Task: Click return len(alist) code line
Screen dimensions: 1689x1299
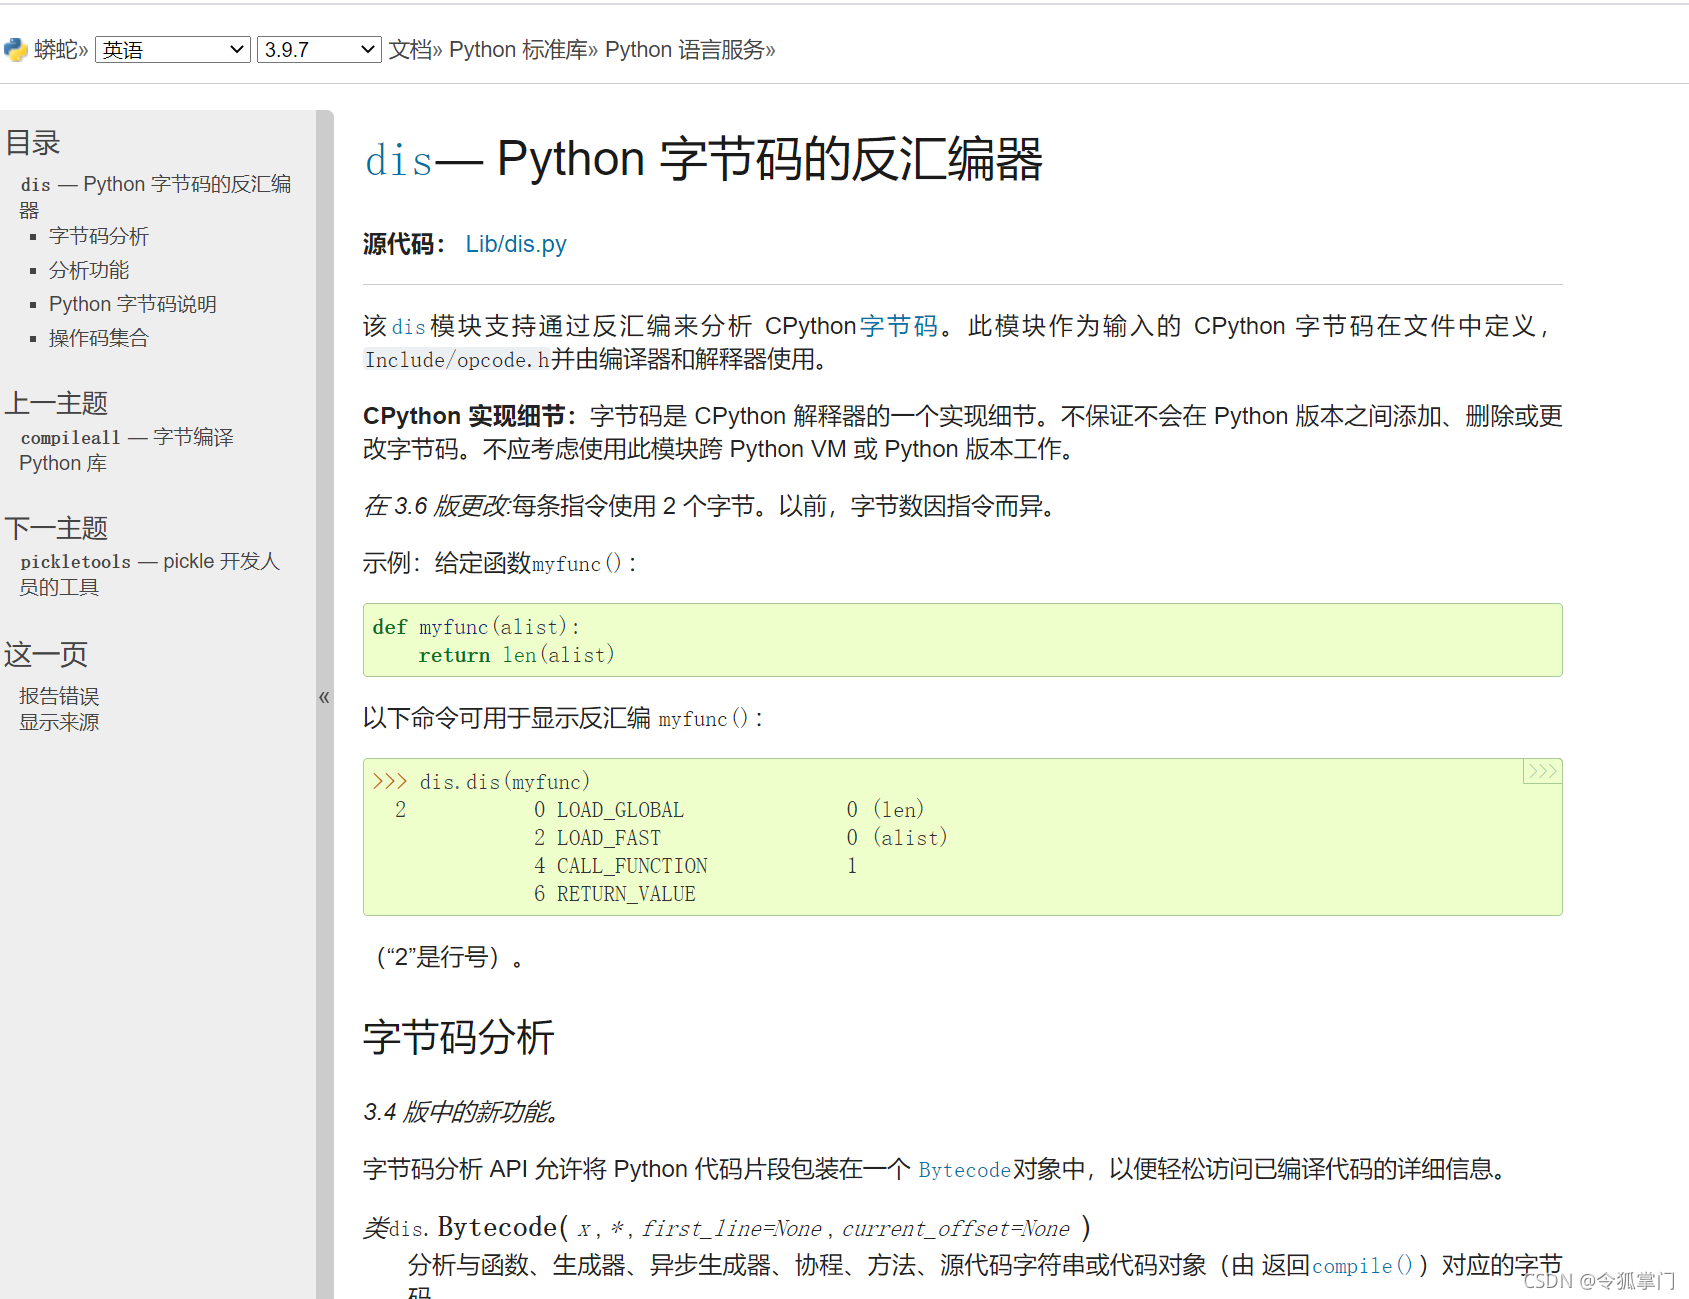Action: click(x=516, y=655)
